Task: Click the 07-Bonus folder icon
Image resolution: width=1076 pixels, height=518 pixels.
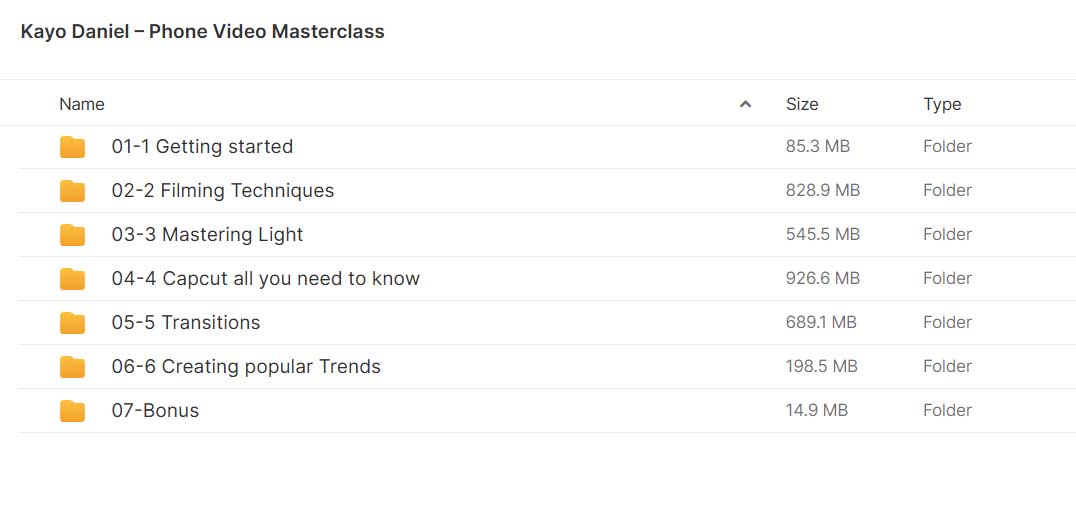Action: (x=72, y=410)
